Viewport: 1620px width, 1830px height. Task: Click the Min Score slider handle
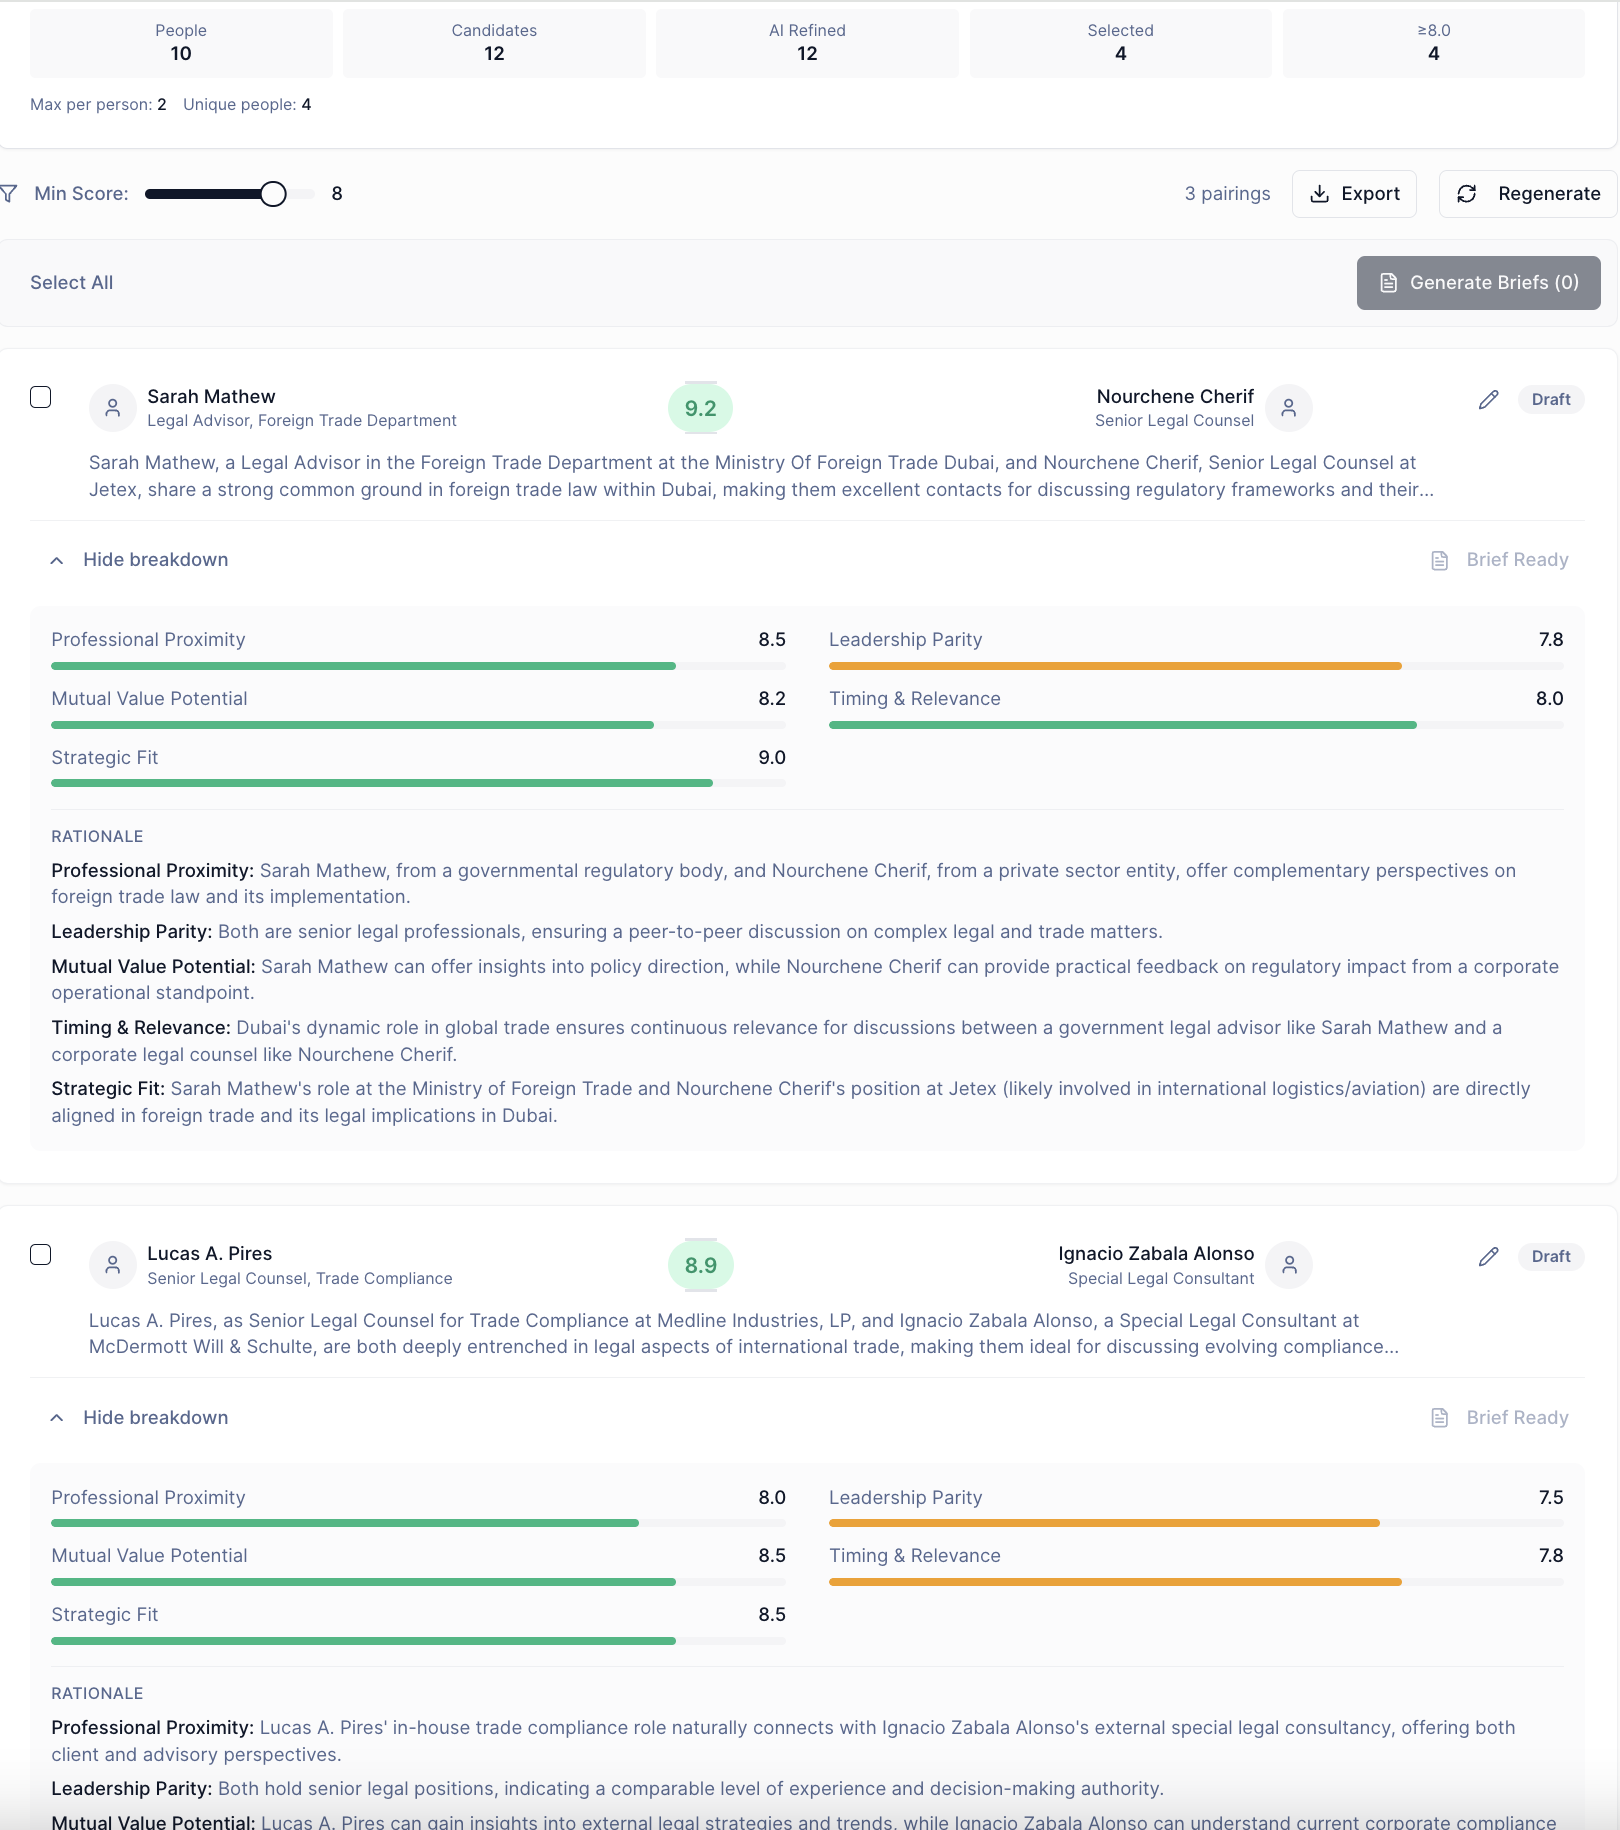point(273,194)
